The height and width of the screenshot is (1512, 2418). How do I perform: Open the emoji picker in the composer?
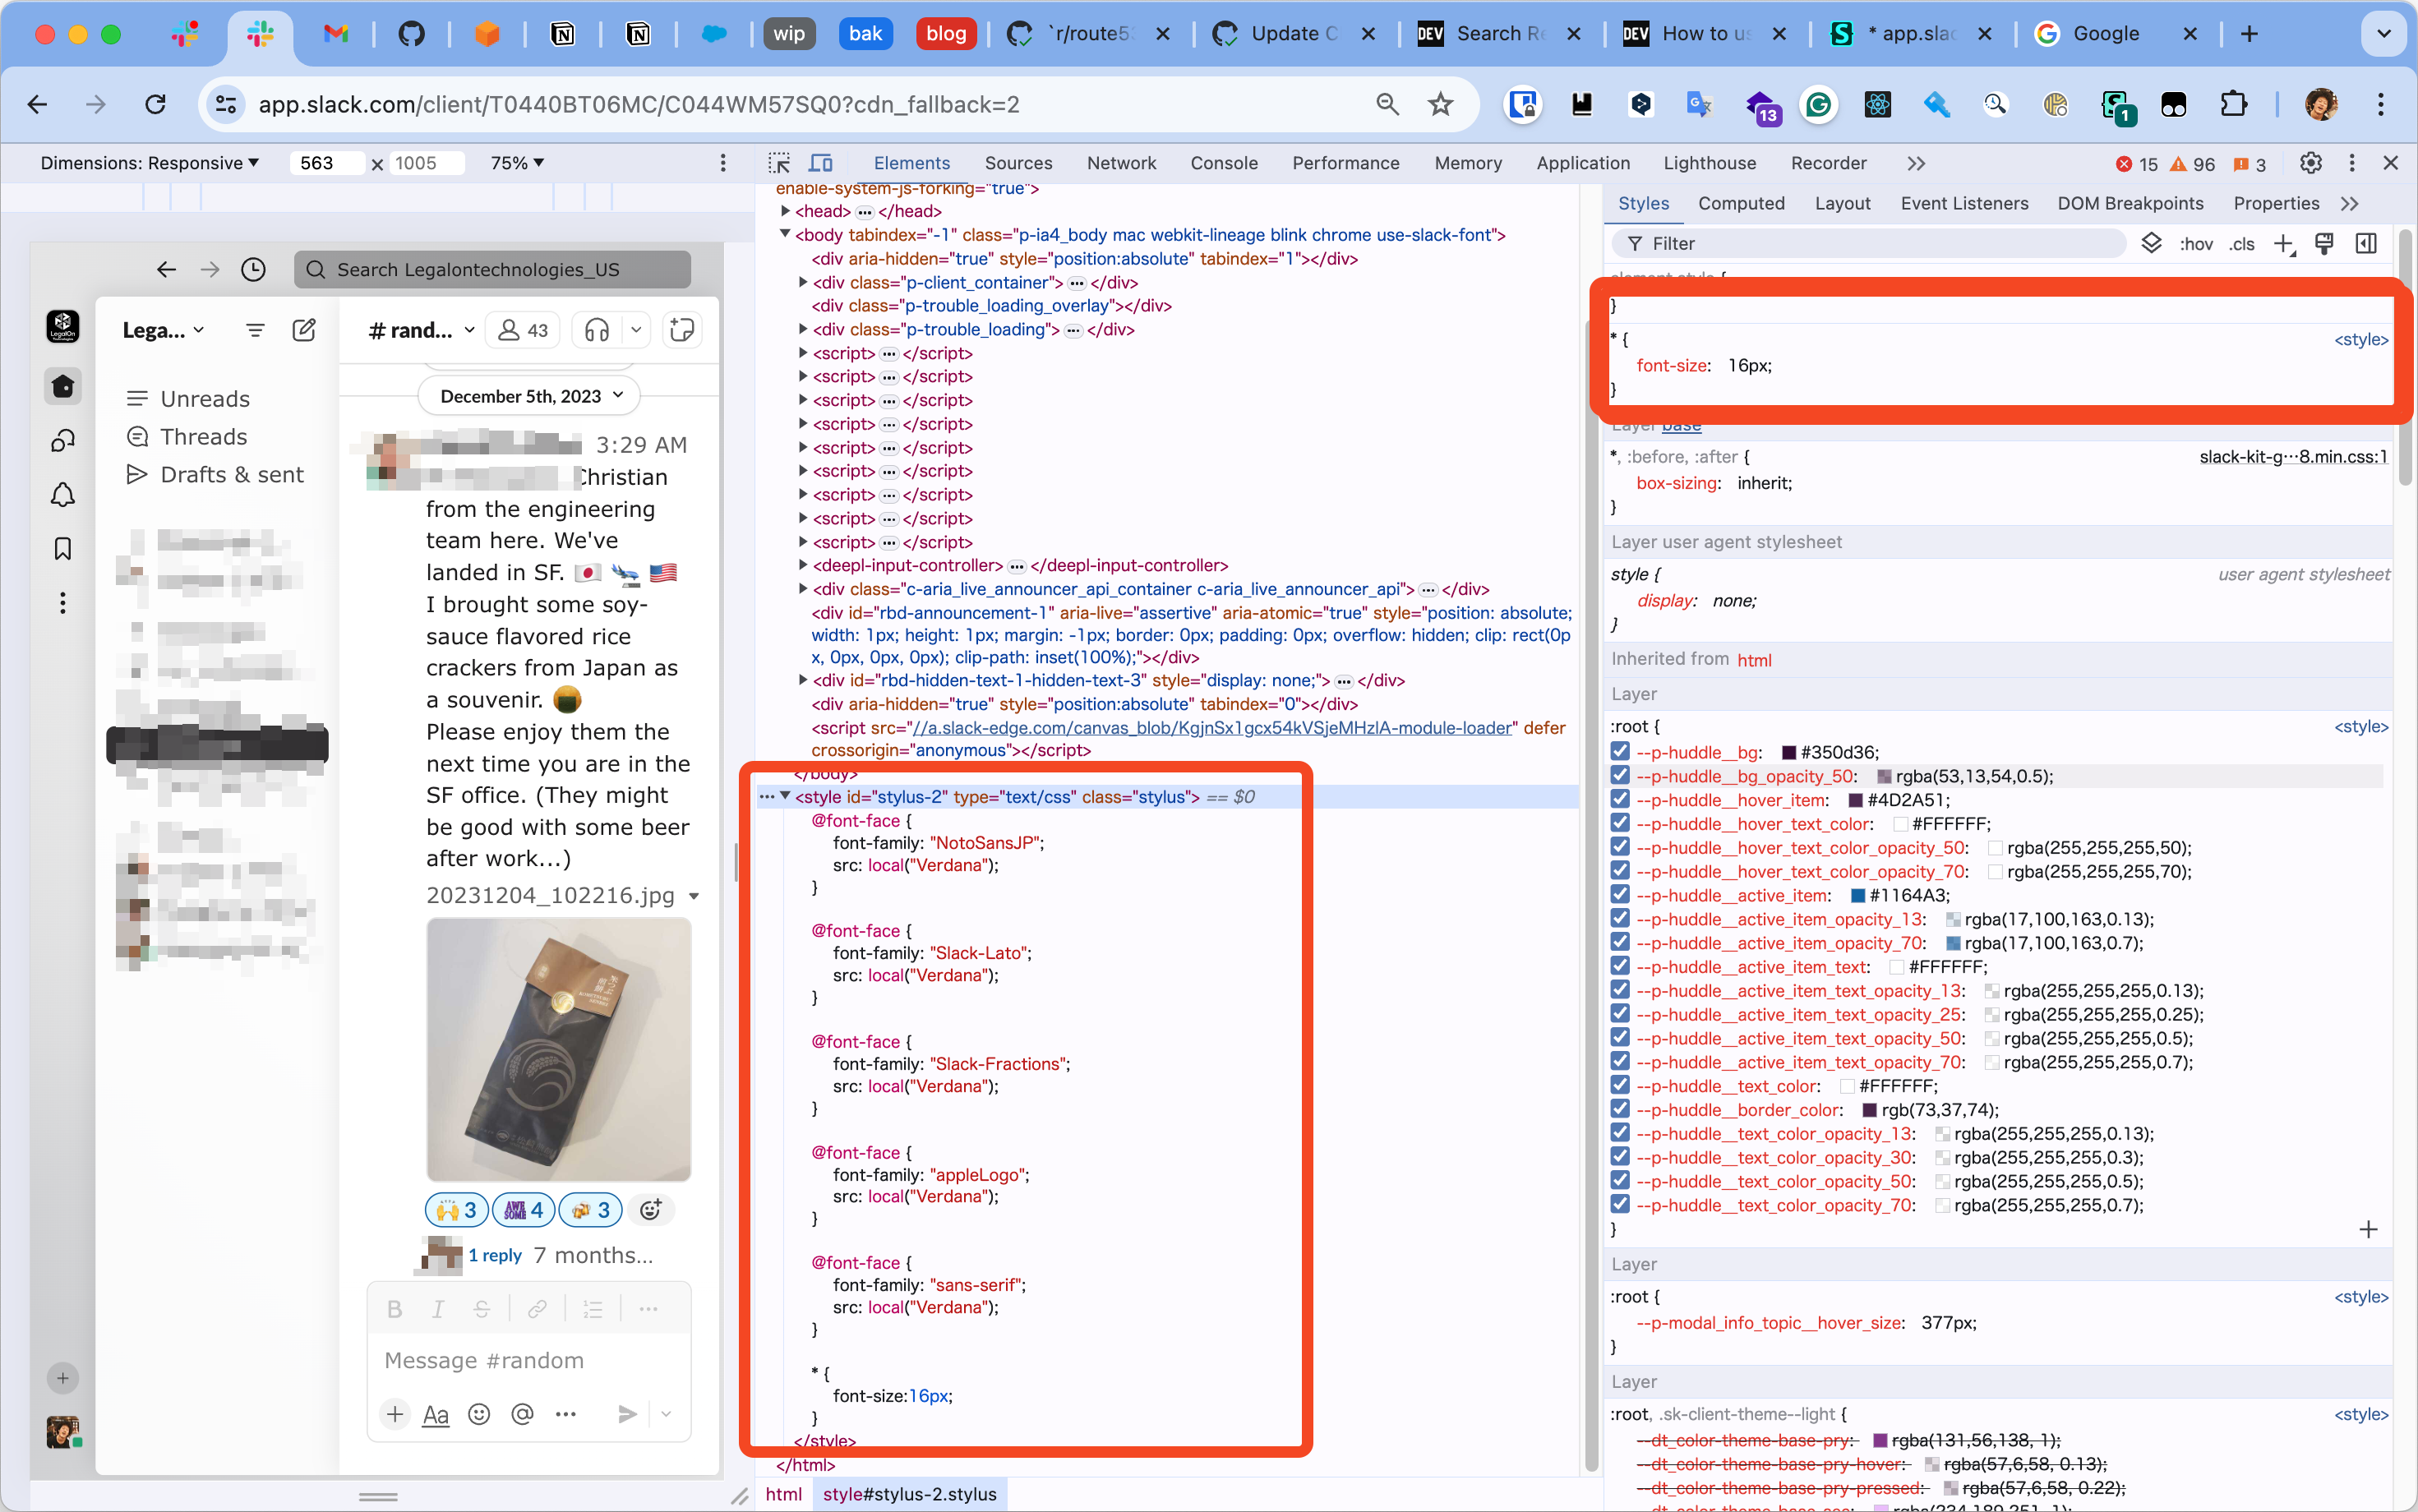coord(479,1414)
